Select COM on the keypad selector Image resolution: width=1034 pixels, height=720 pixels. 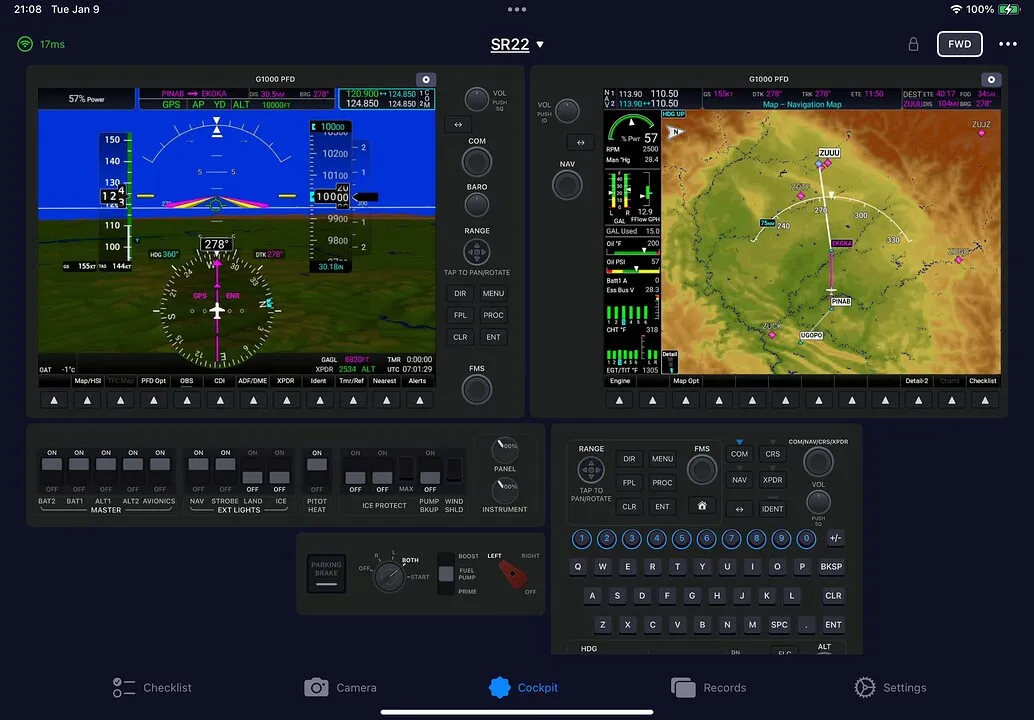(x=739, y=454)
